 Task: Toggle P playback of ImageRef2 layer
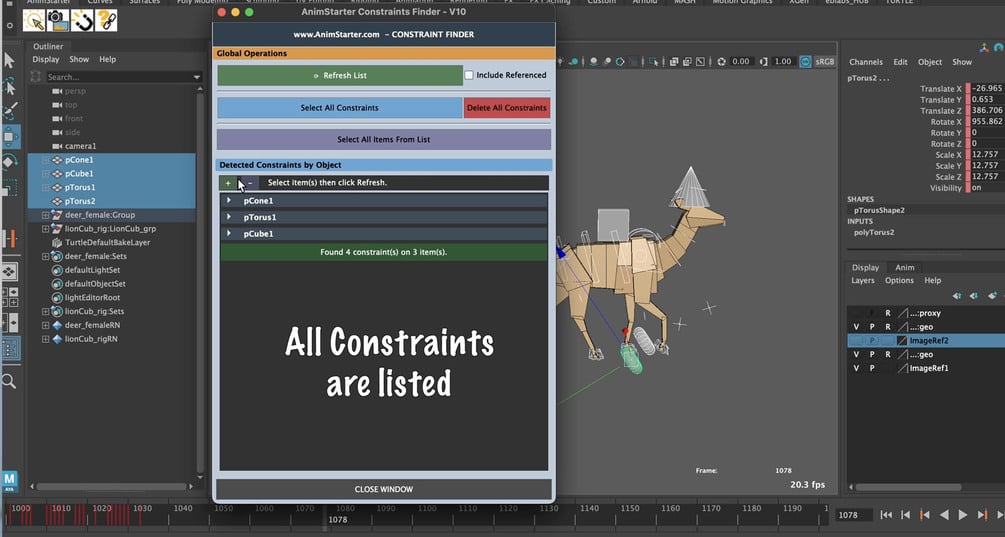point(872,340)
